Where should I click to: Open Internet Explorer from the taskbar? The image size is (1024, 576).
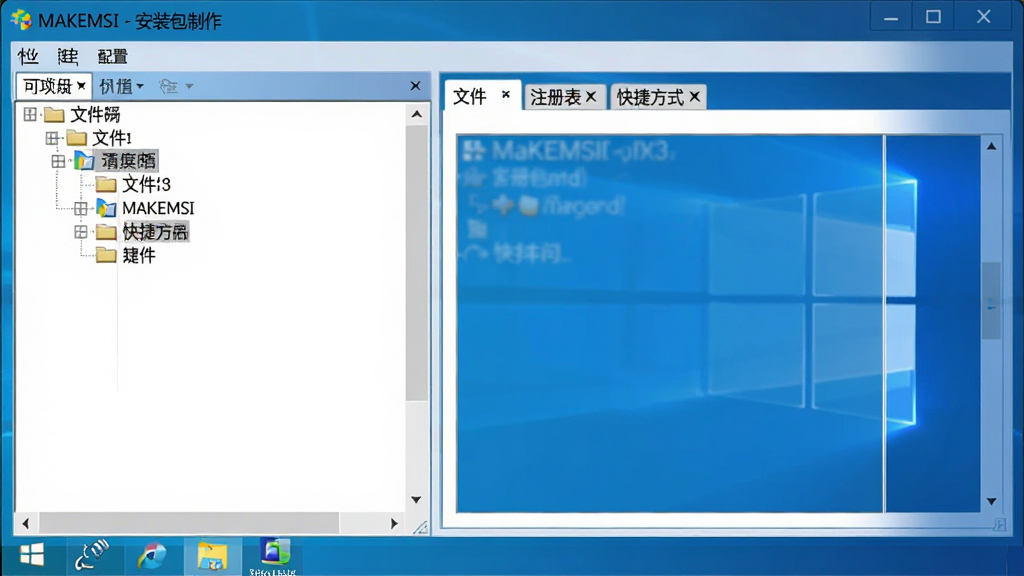(152, 556)
